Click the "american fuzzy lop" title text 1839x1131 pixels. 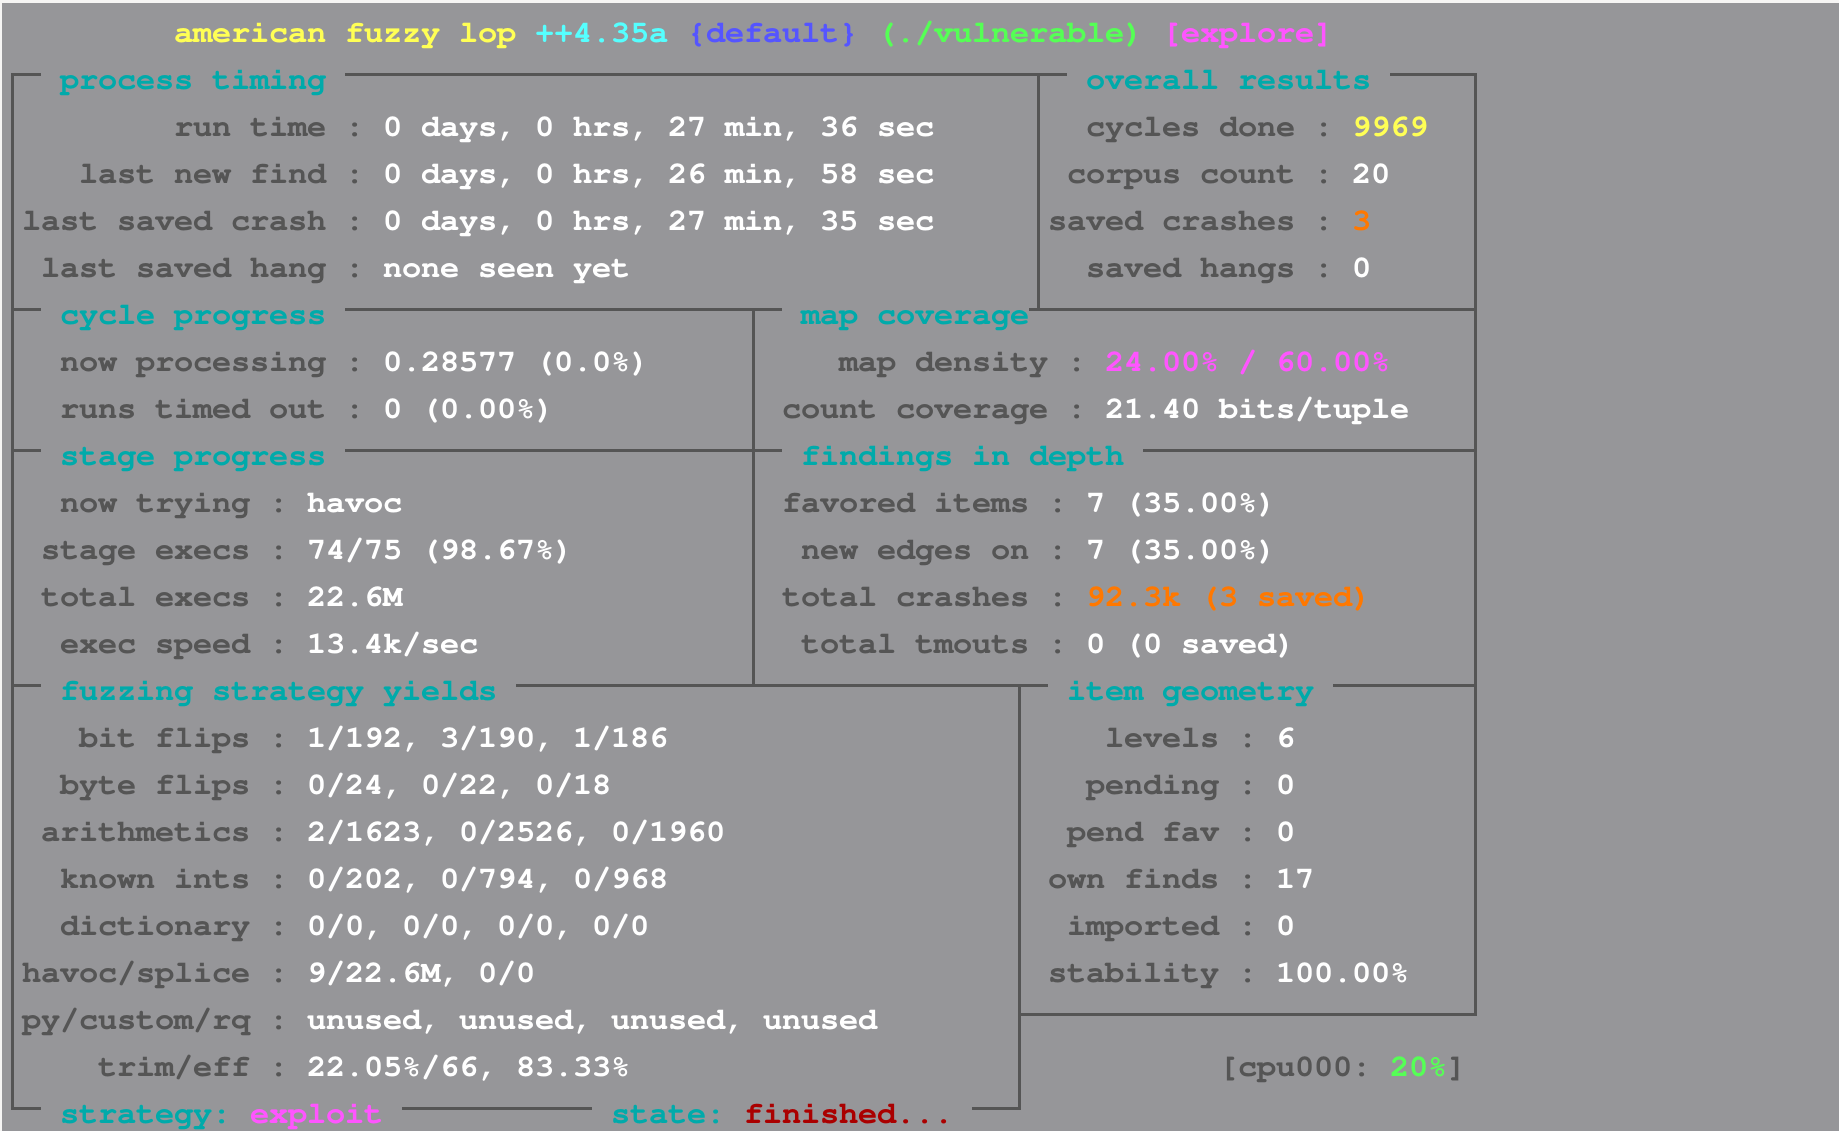coord(345,34)
